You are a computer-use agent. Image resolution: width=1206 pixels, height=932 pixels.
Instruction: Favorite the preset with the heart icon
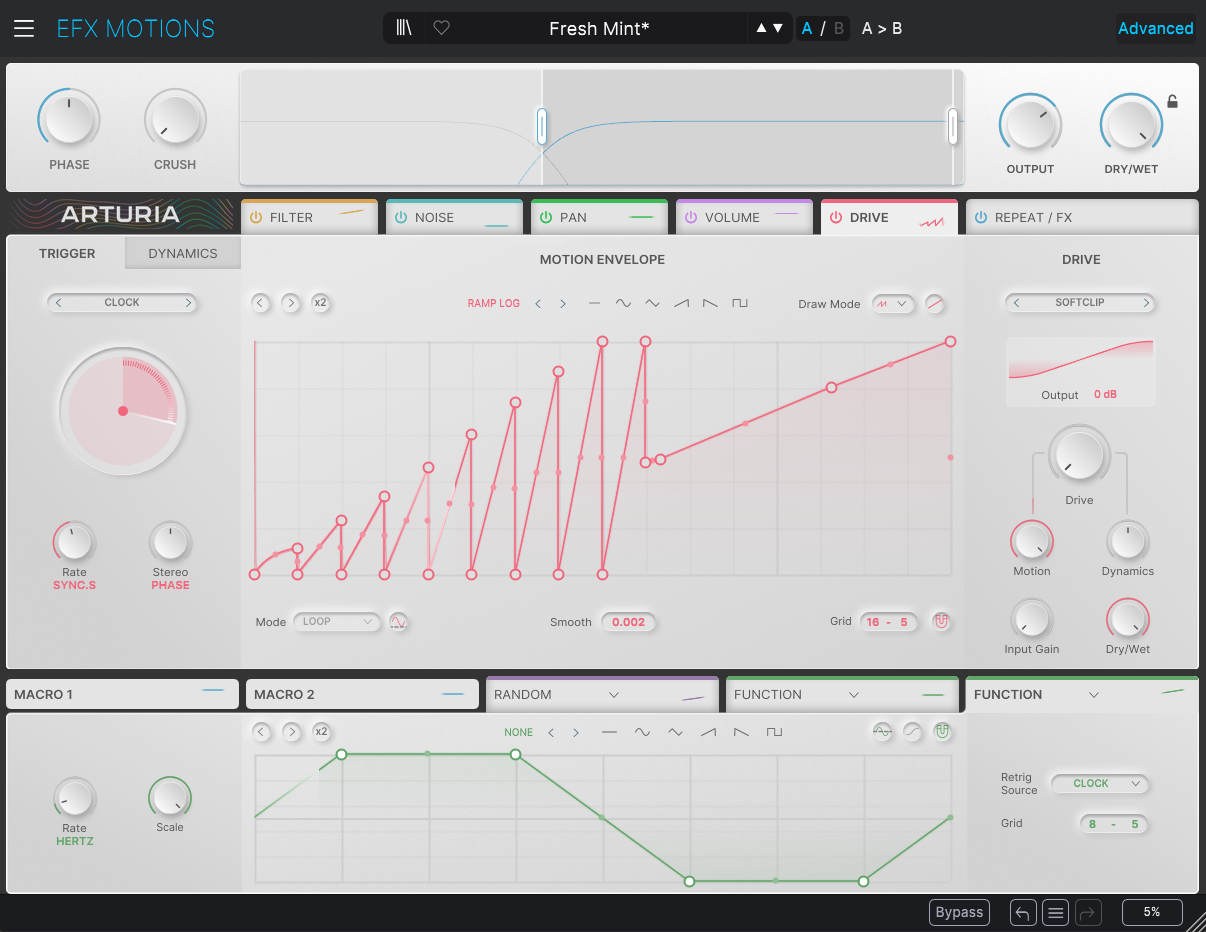[x=441, y=28]
